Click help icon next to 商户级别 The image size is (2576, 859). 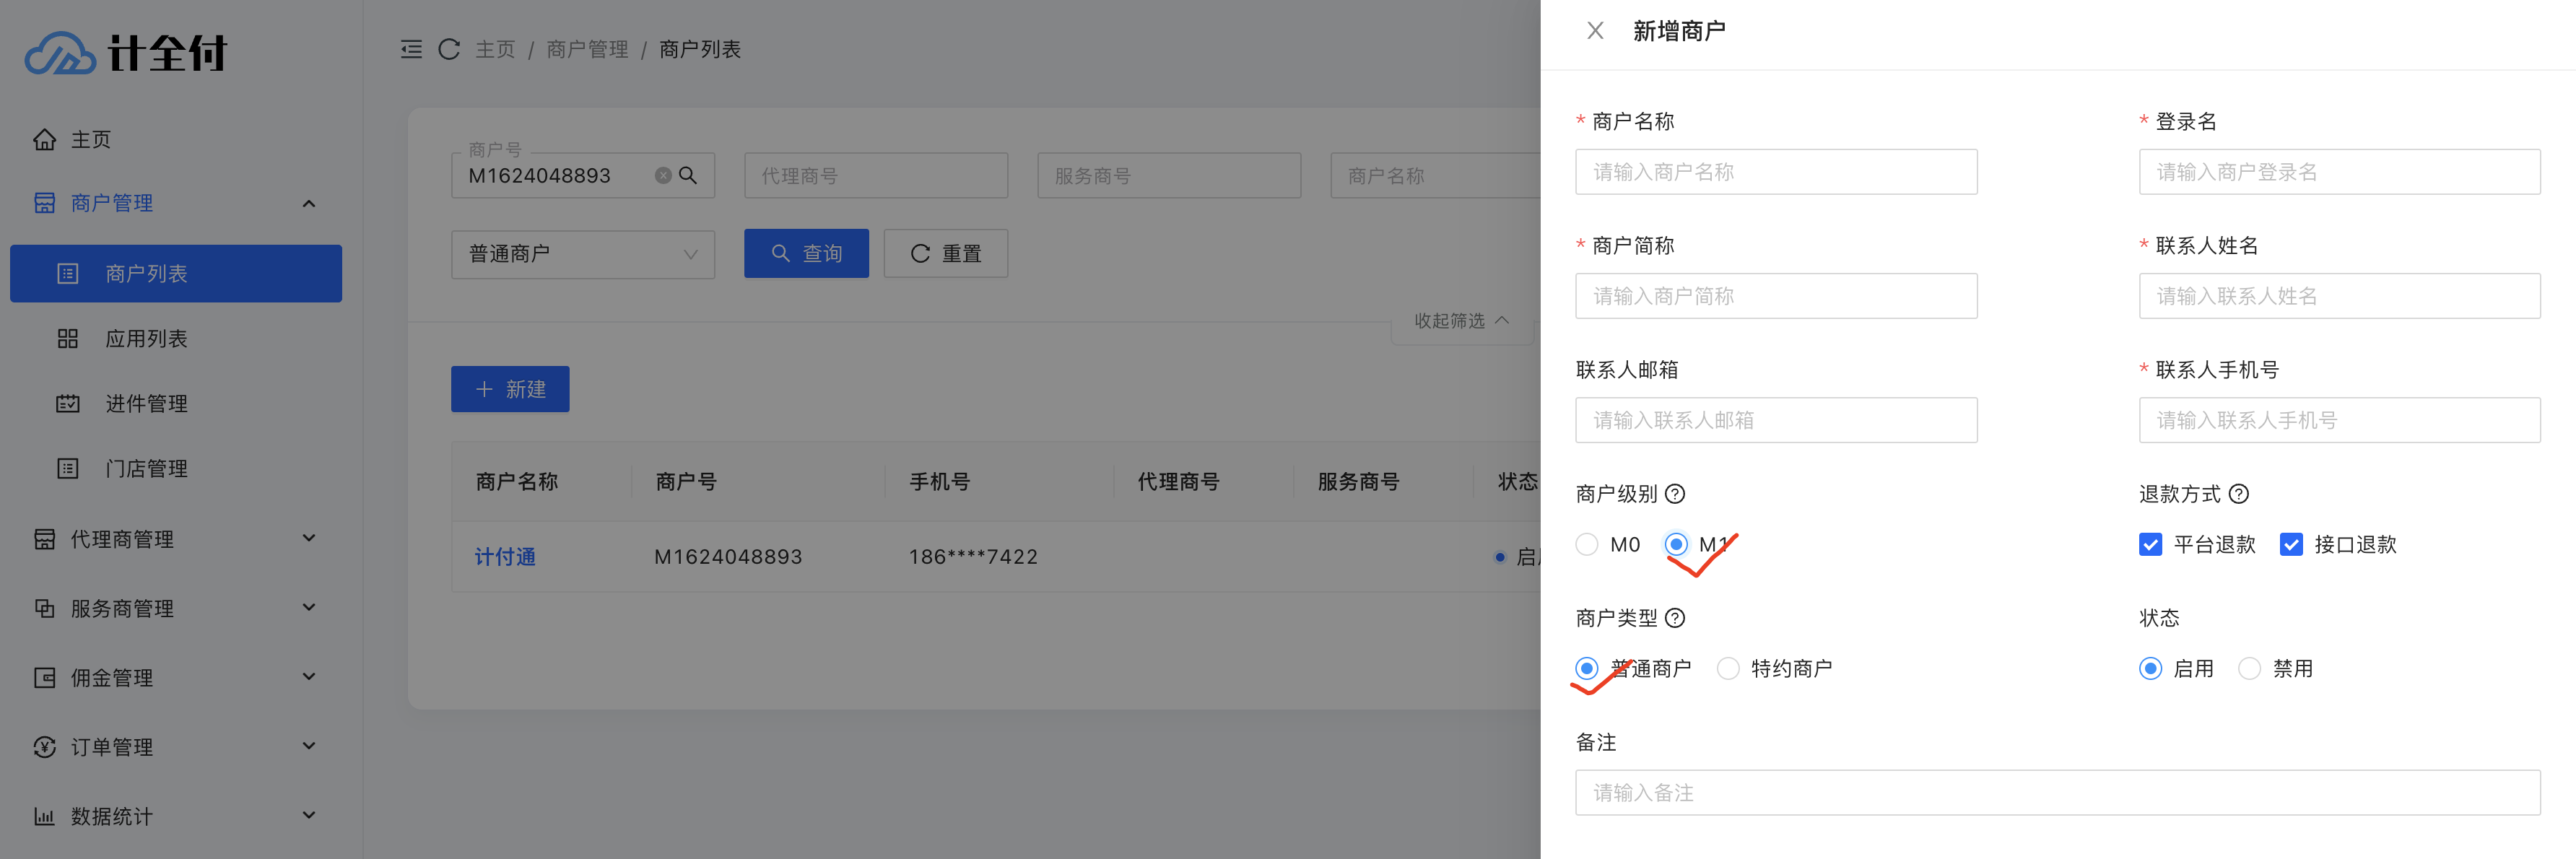coord(1675,494)
